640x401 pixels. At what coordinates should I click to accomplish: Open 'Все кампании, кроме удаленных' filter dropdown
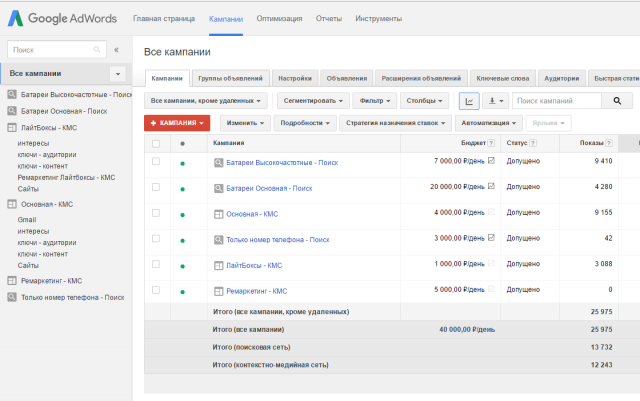[x=206, y=101]
